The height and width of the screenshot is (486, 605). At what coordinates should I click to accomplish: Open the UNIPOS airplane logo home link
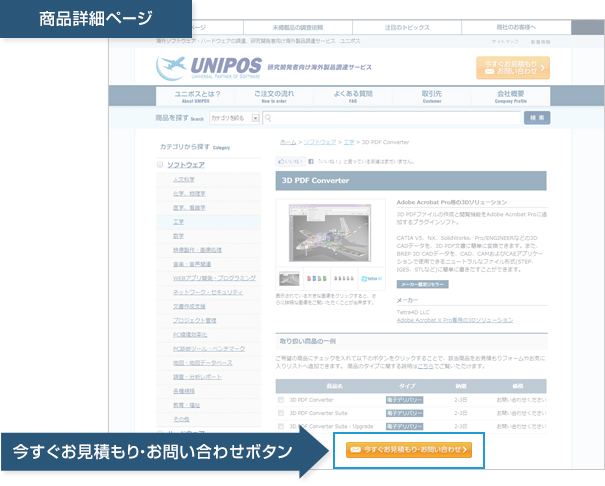[209, 68]
